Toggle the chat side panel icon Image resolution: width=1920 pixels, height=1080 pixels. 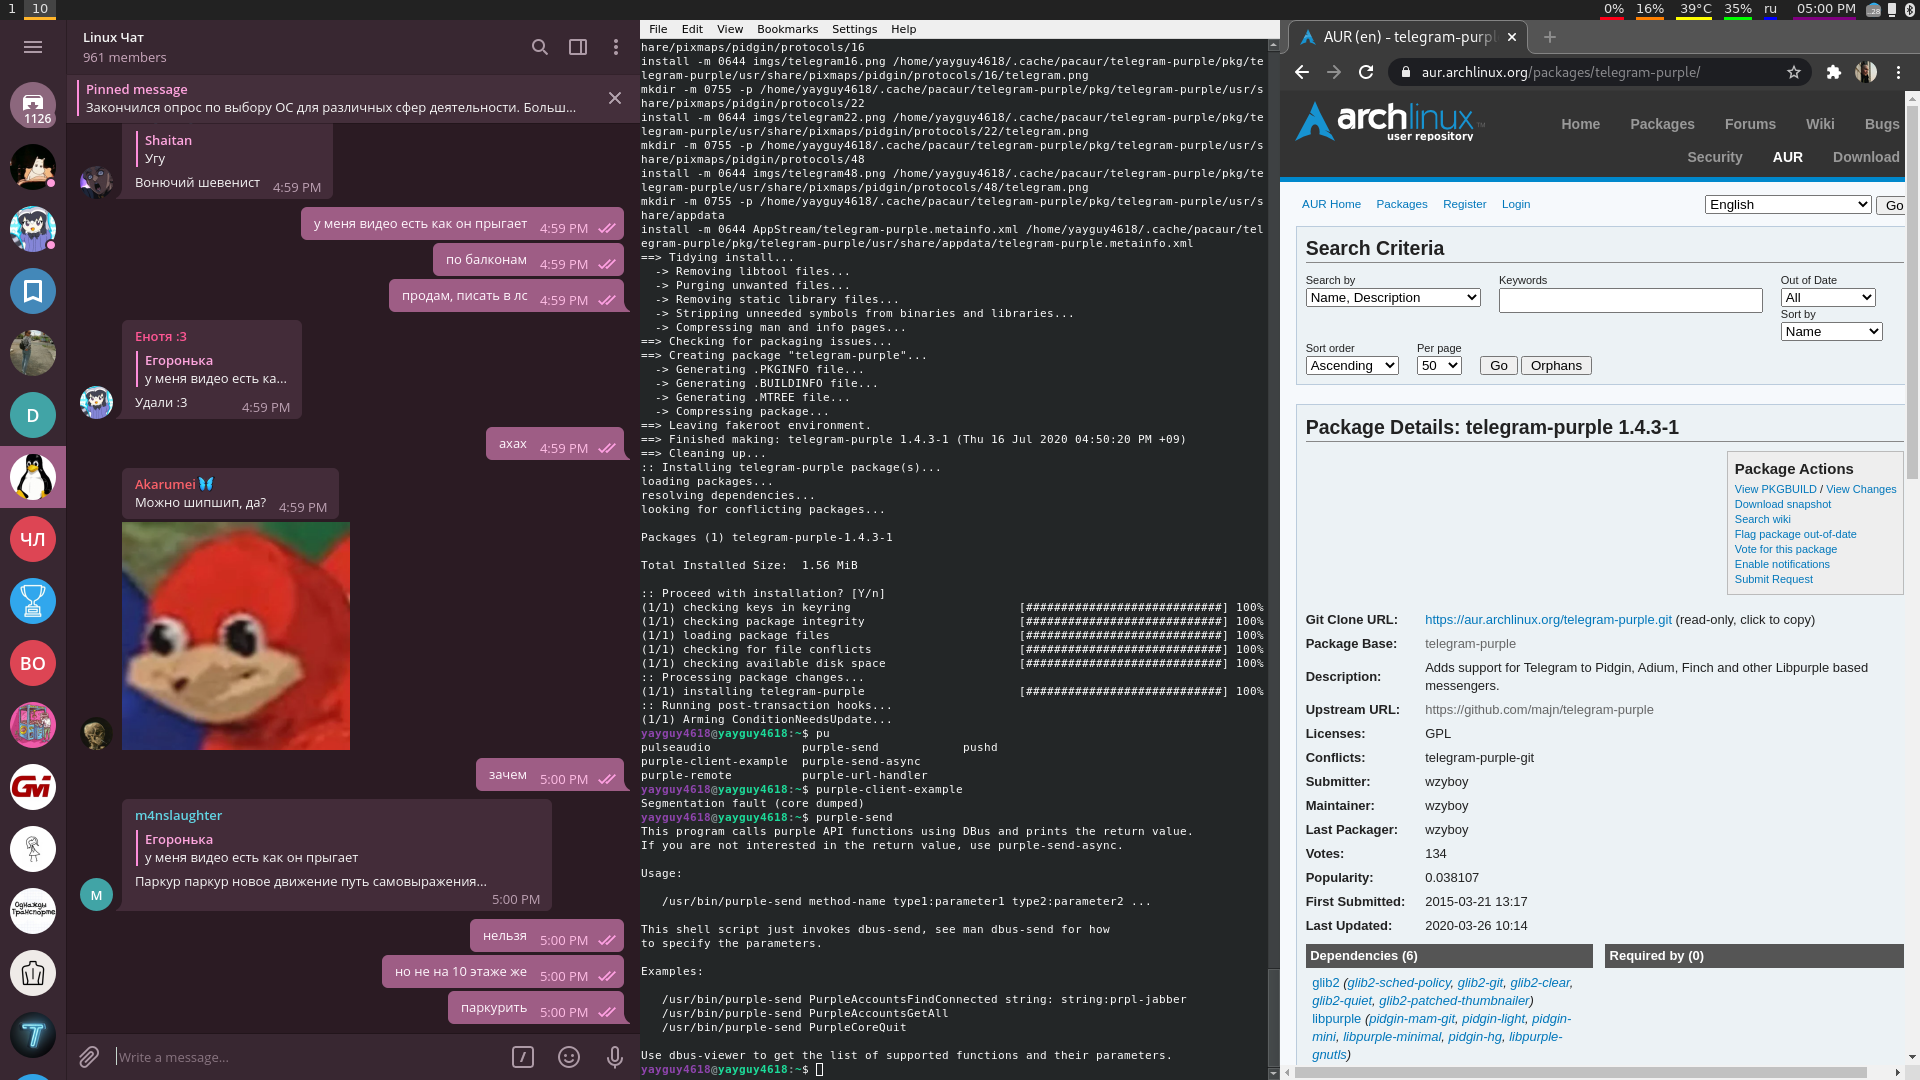pyautogui.click(x=578, y=47)
